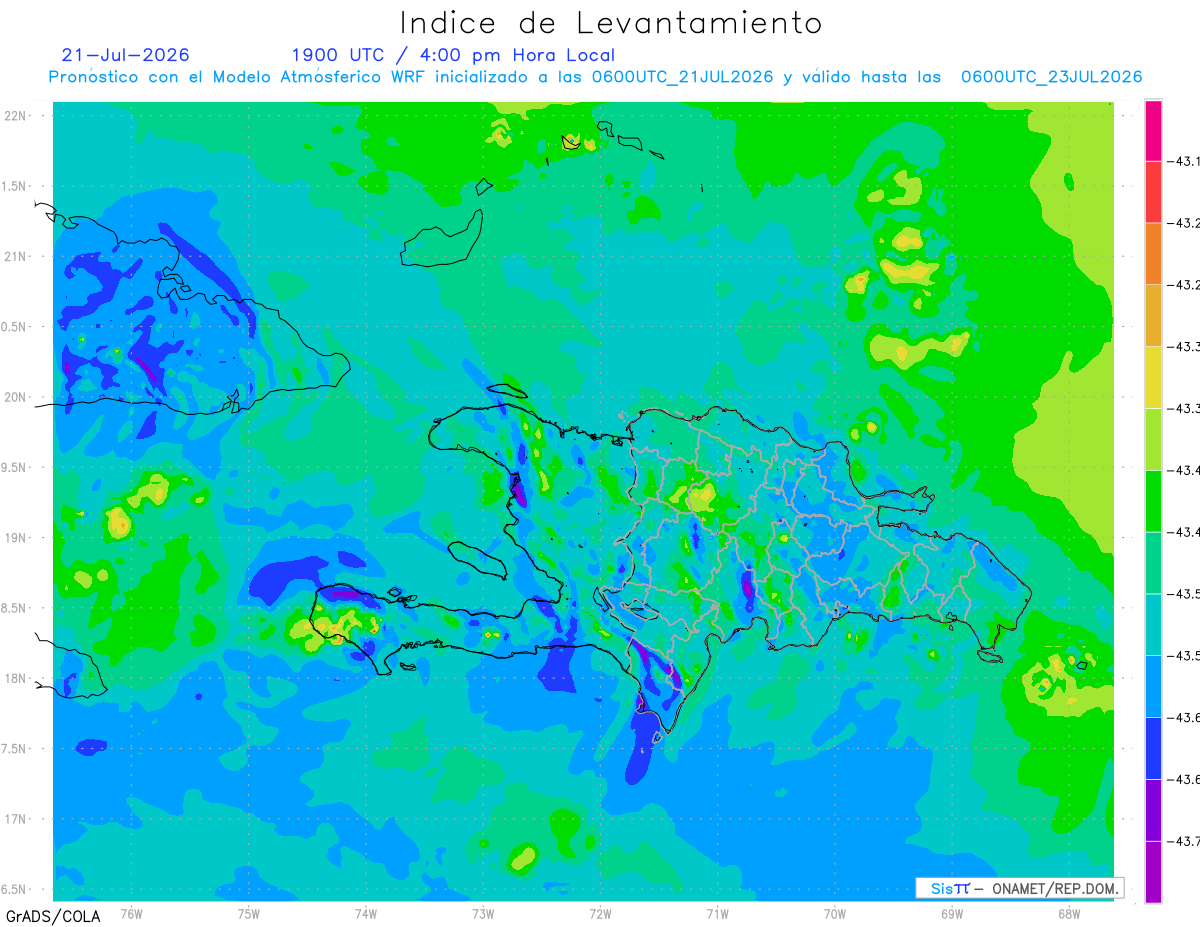Click the teal-cyan swatch on the color legend
The image size is (1200, 927).
tap(1153, 624)
